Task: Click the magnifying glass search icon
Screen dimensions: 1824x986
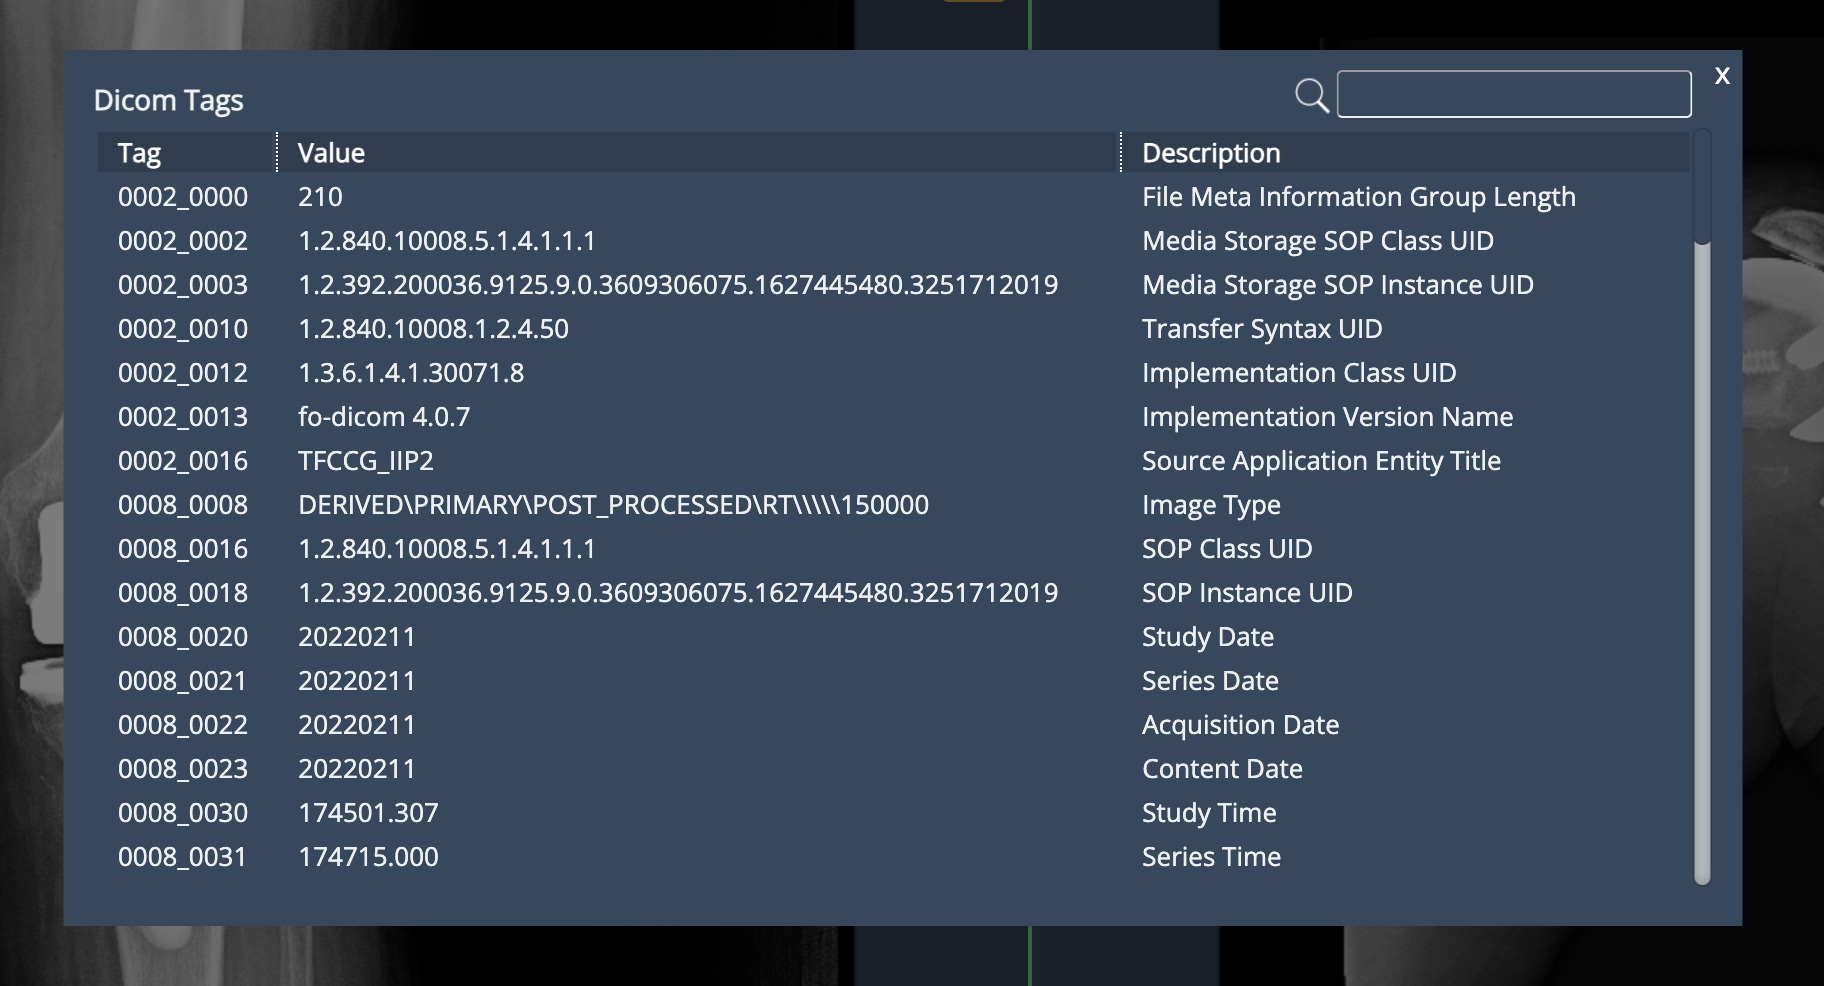Action: pos(1311,95)
